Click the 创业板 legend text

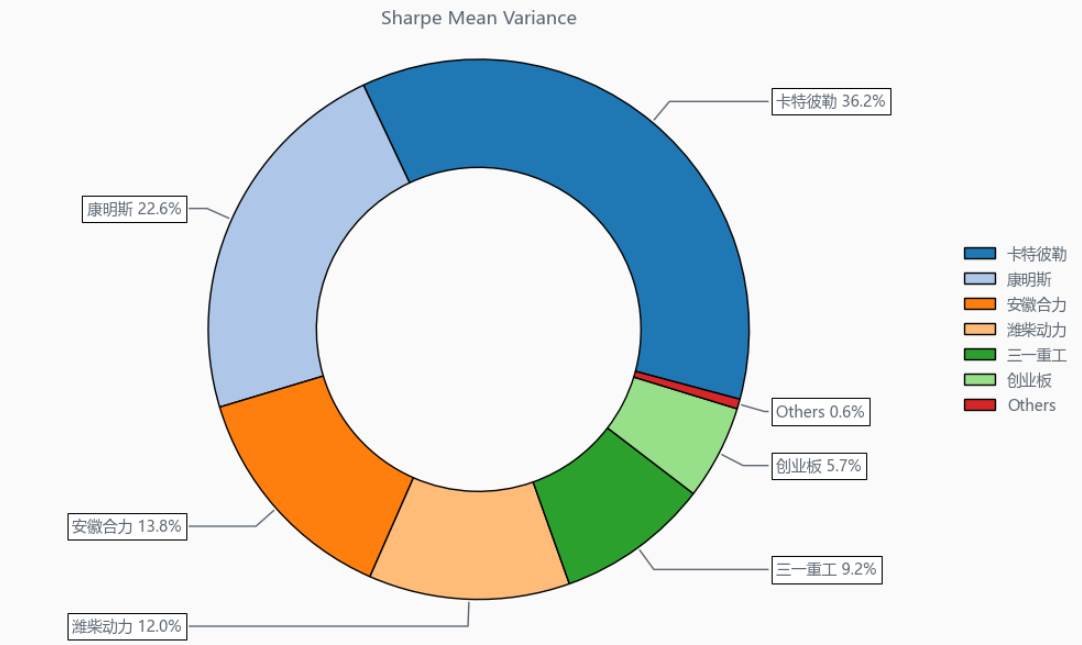1029,380
